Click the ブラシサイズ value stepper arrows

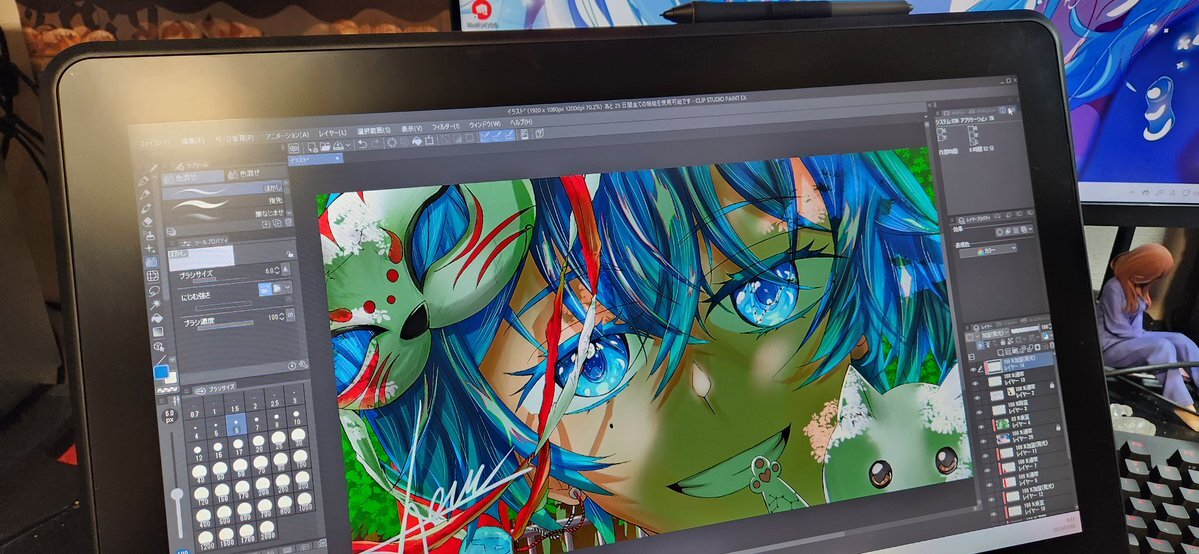tap(277, 270)
